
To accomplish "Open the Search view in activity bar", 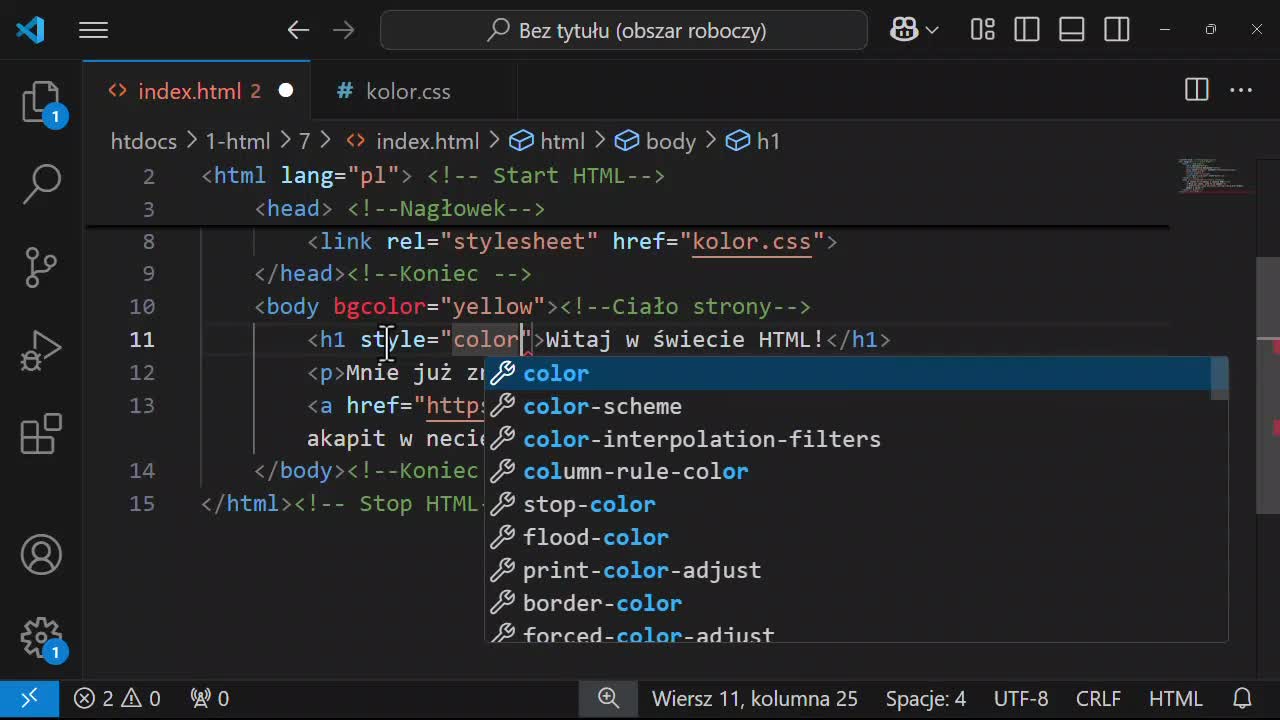I will pyautogui.click(x=42, y=183).
